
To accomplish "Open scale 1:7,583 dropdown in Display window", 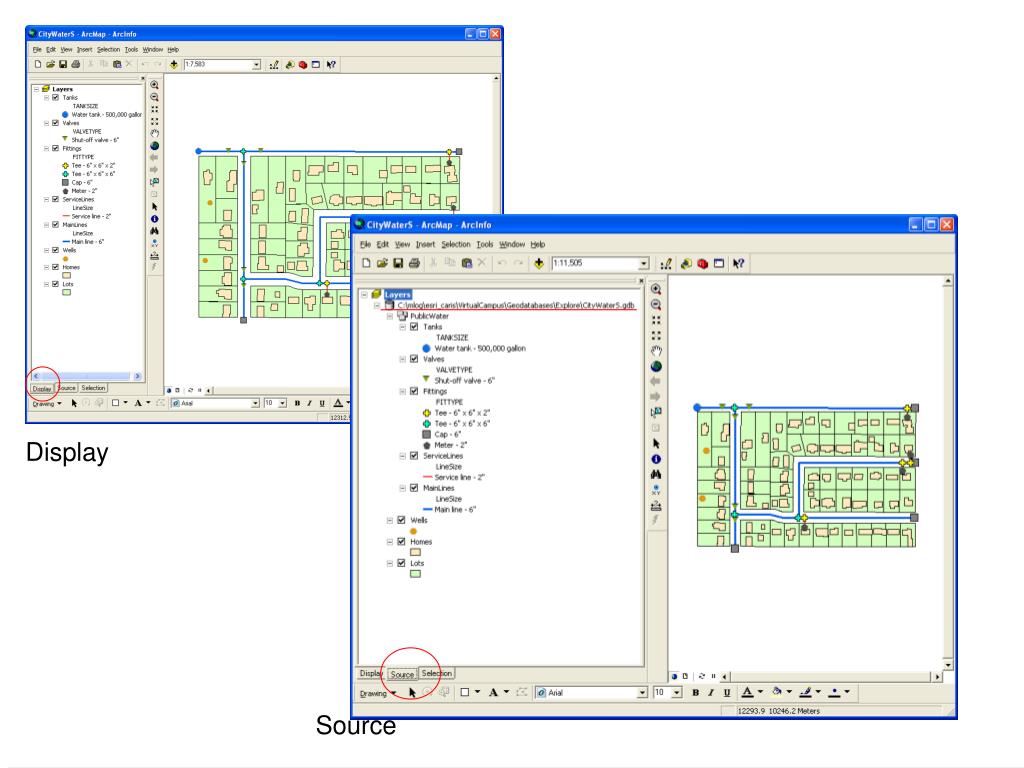I will click(256, 65).
